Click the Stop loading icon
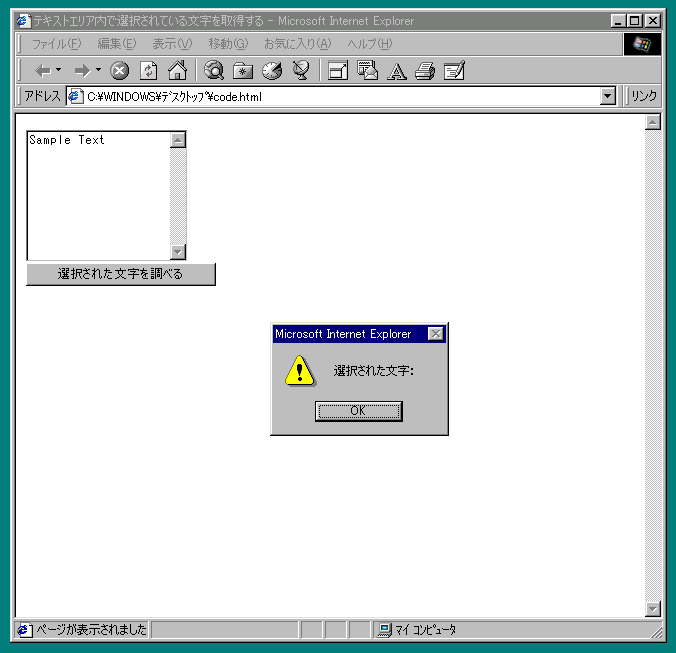 (x=119, y=71)
